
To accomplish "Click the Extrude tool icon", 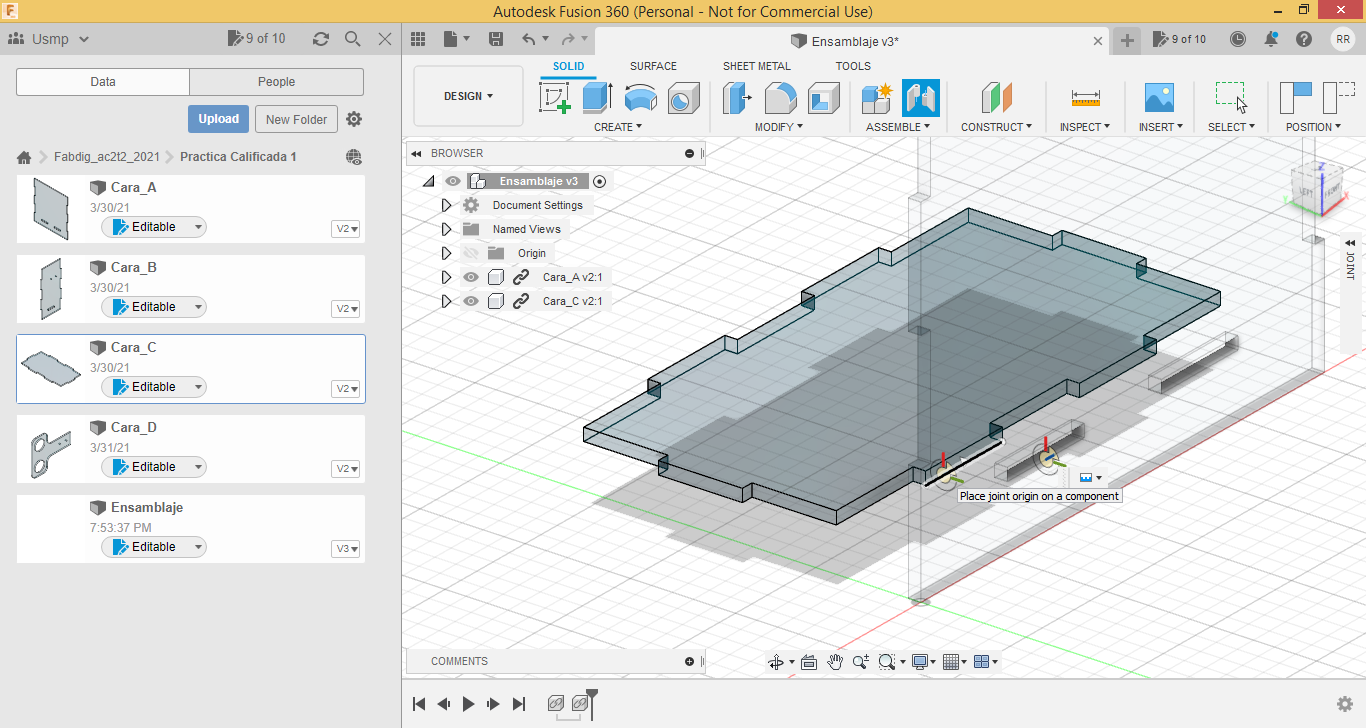I will click(x=597, y=98).
